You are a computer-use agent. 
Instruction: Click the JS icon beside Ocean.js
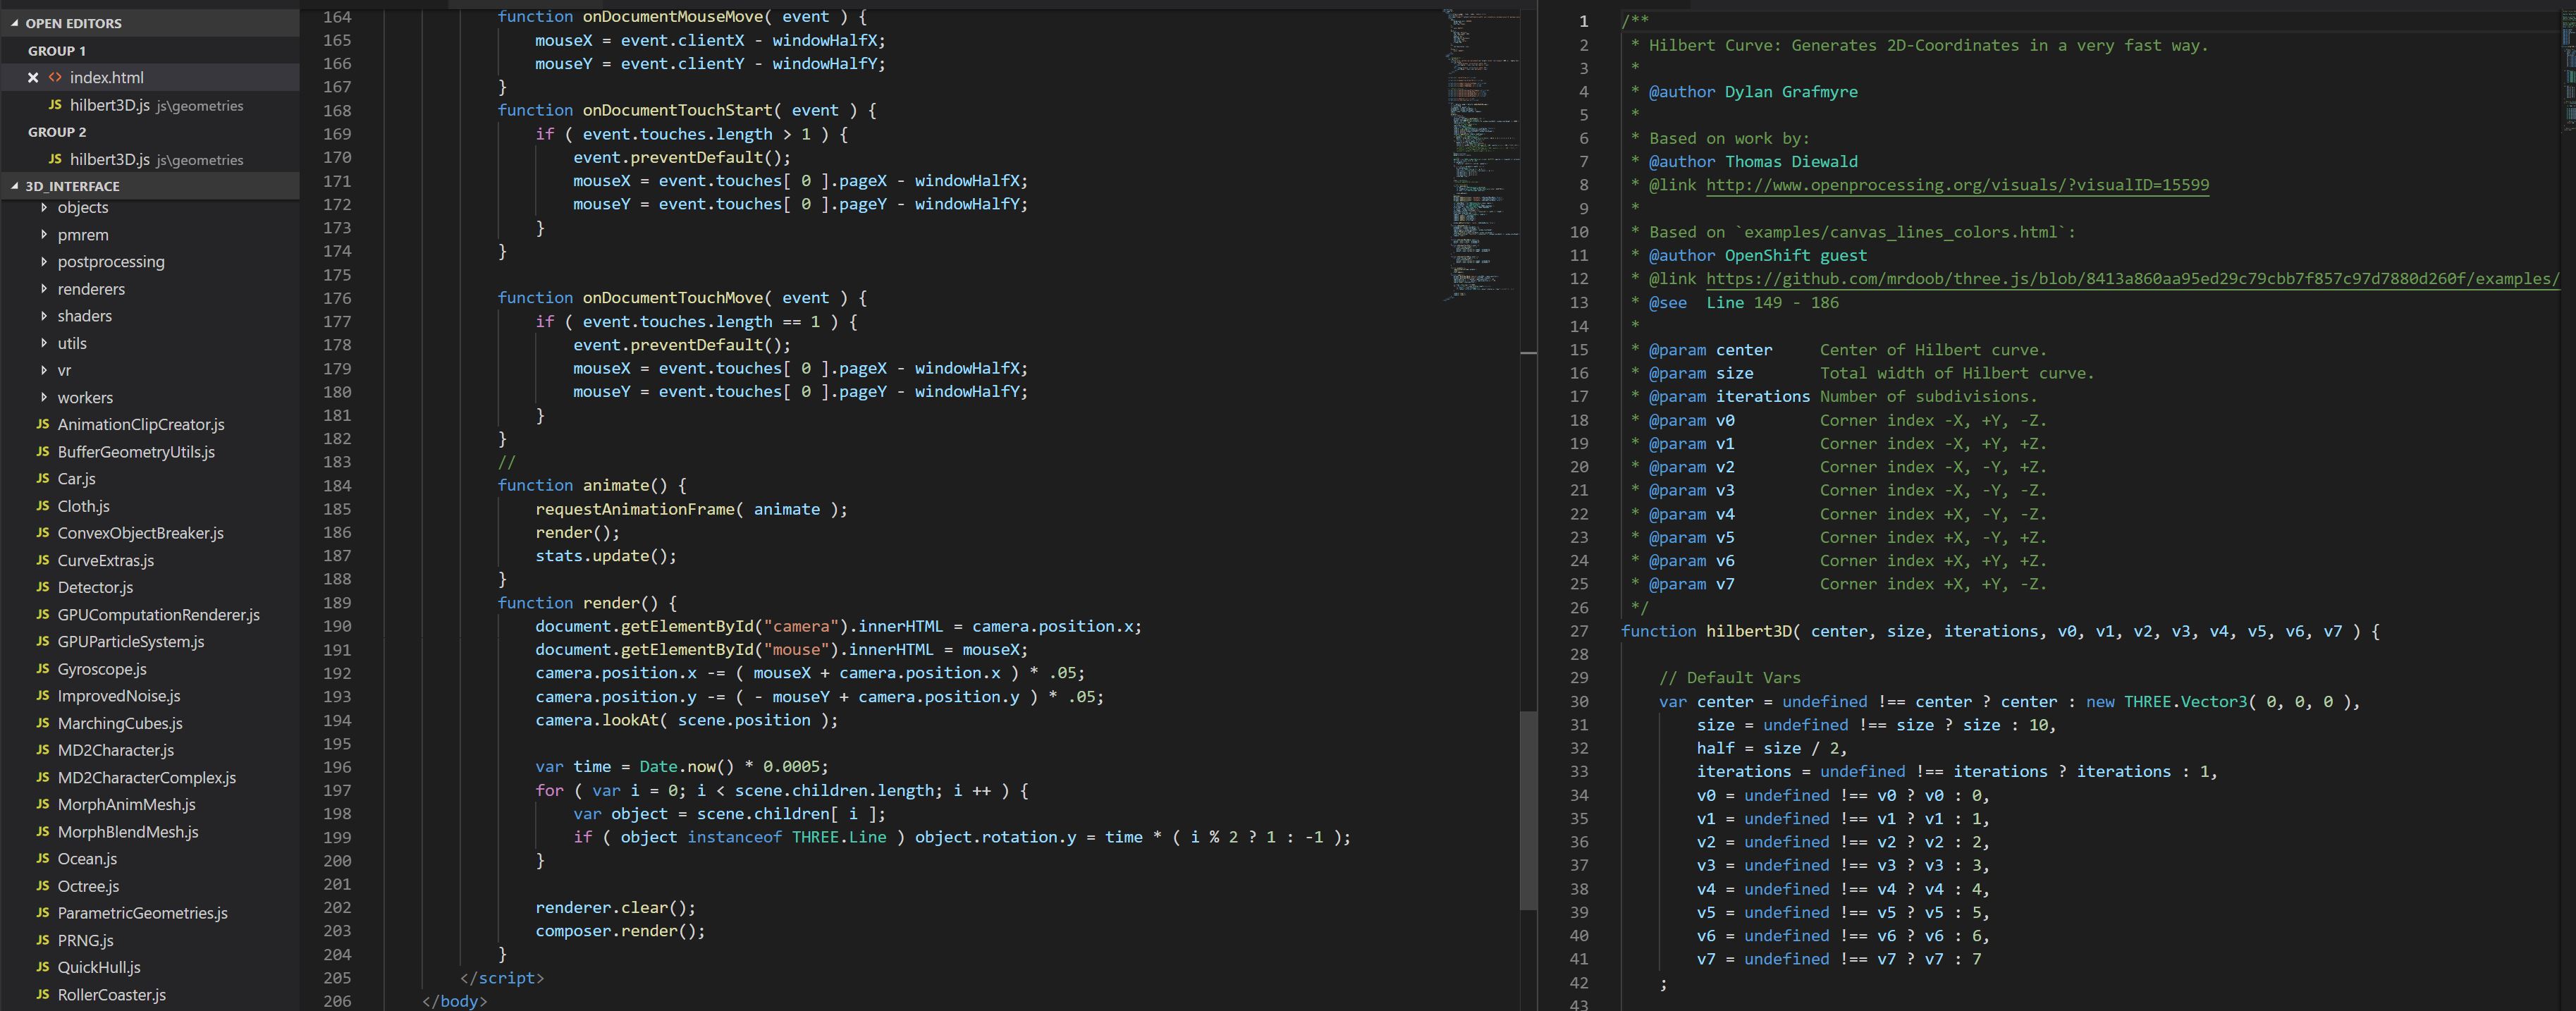[43, 859]
